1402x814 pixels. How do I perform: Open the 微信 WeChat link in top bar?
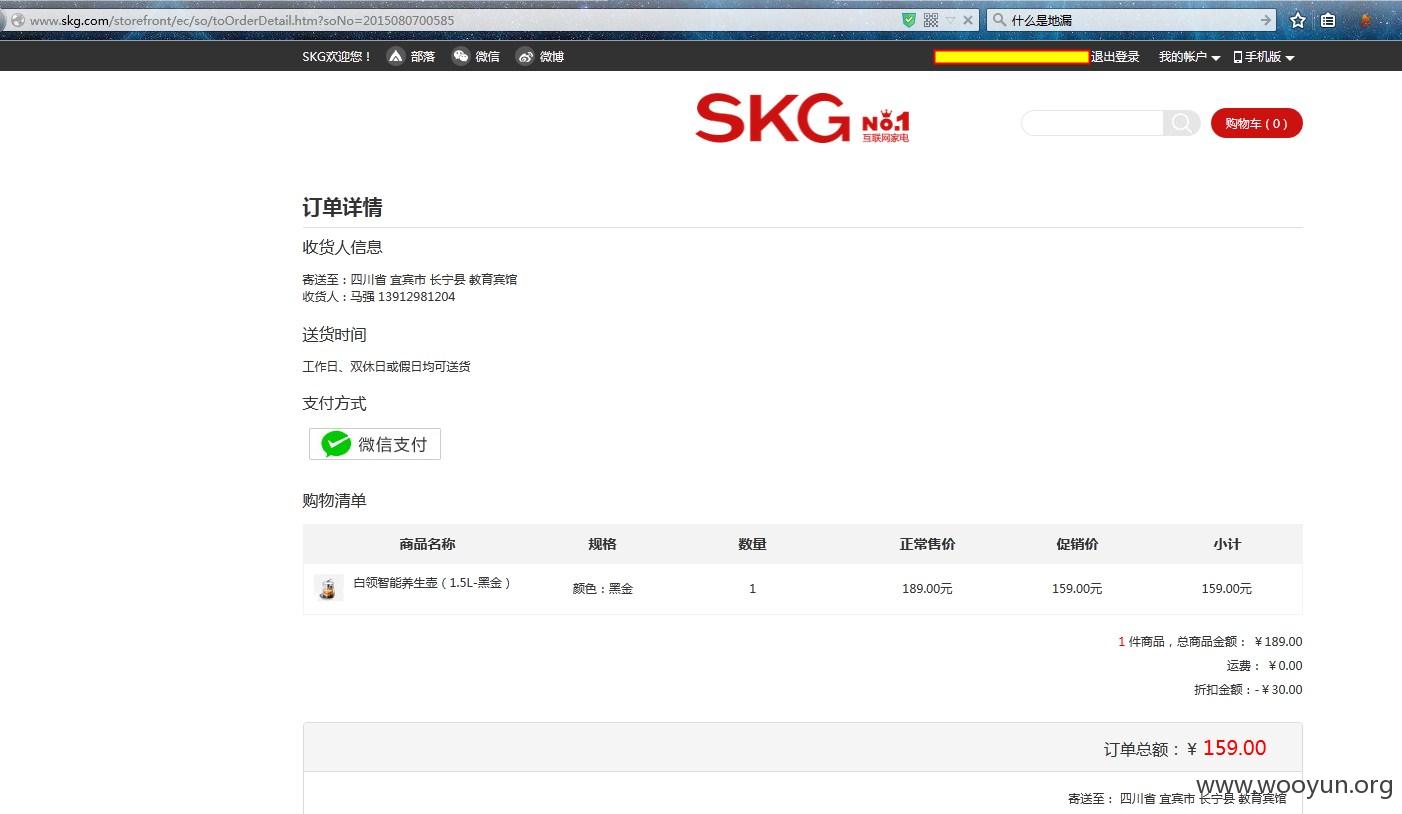(x=476, y=57)
